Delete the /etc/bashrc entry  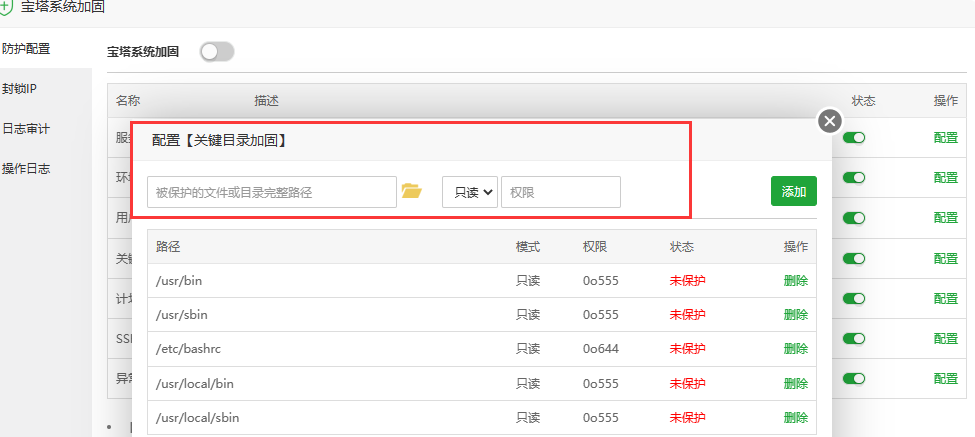tap(796, 349)
